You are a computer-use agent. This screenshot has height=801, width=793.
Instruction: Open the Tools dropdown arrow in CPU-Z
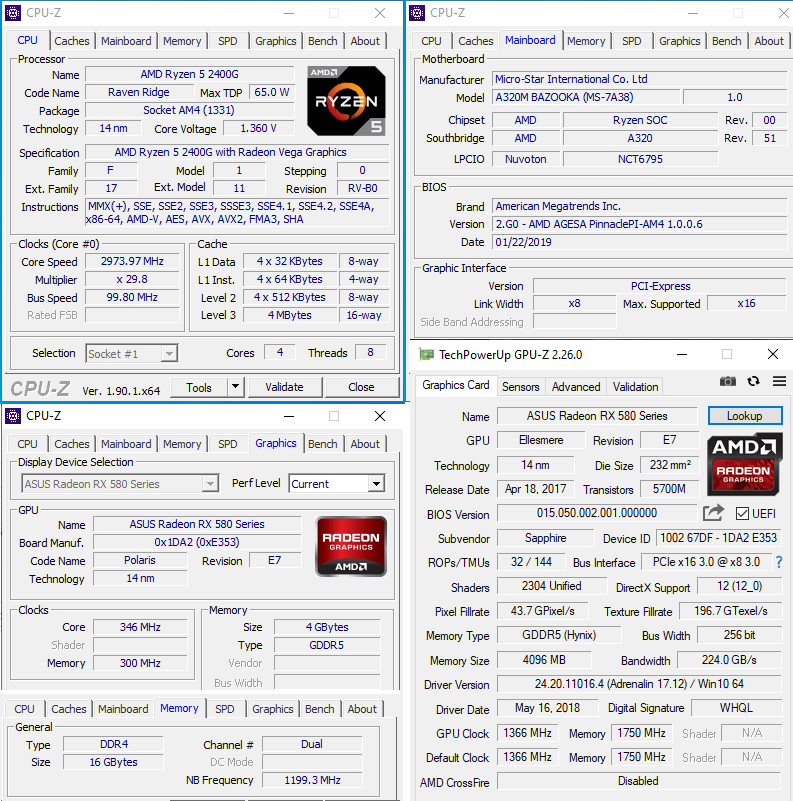pyautogui.click(x=235, y=387)
